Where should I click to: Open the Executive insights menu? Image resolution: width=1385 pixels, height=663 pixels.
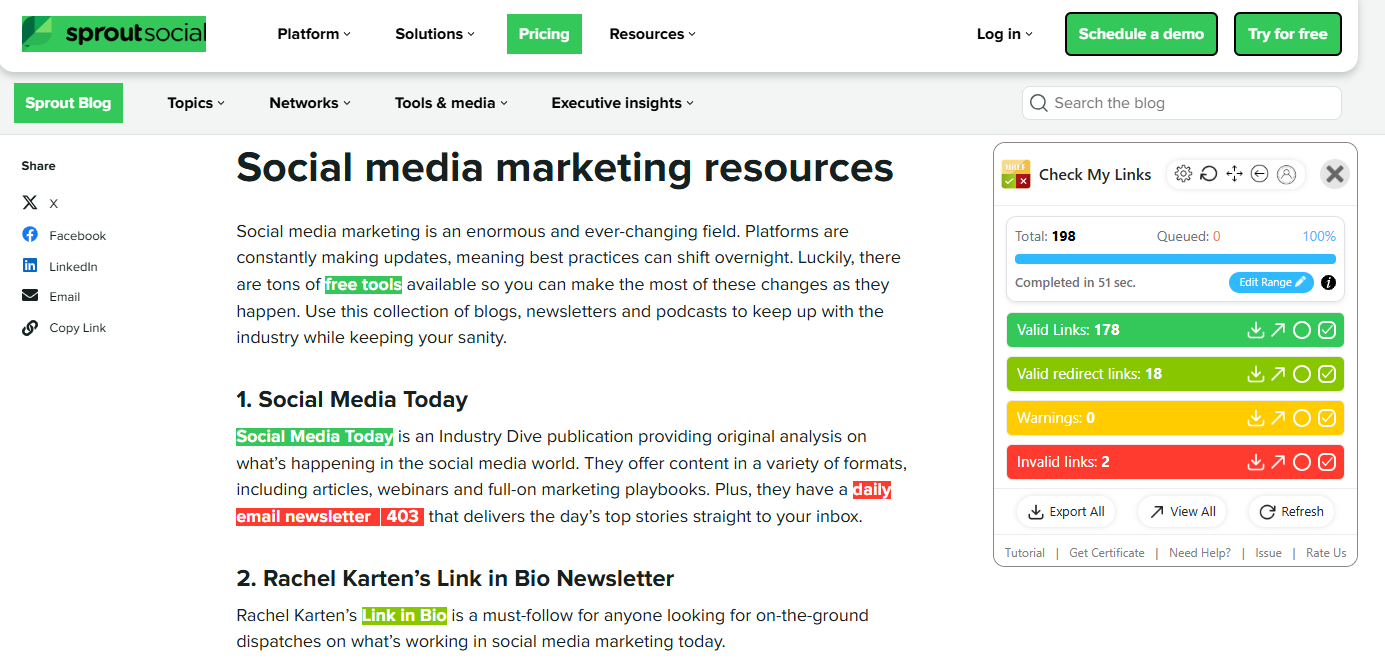(x=620, y=102)
